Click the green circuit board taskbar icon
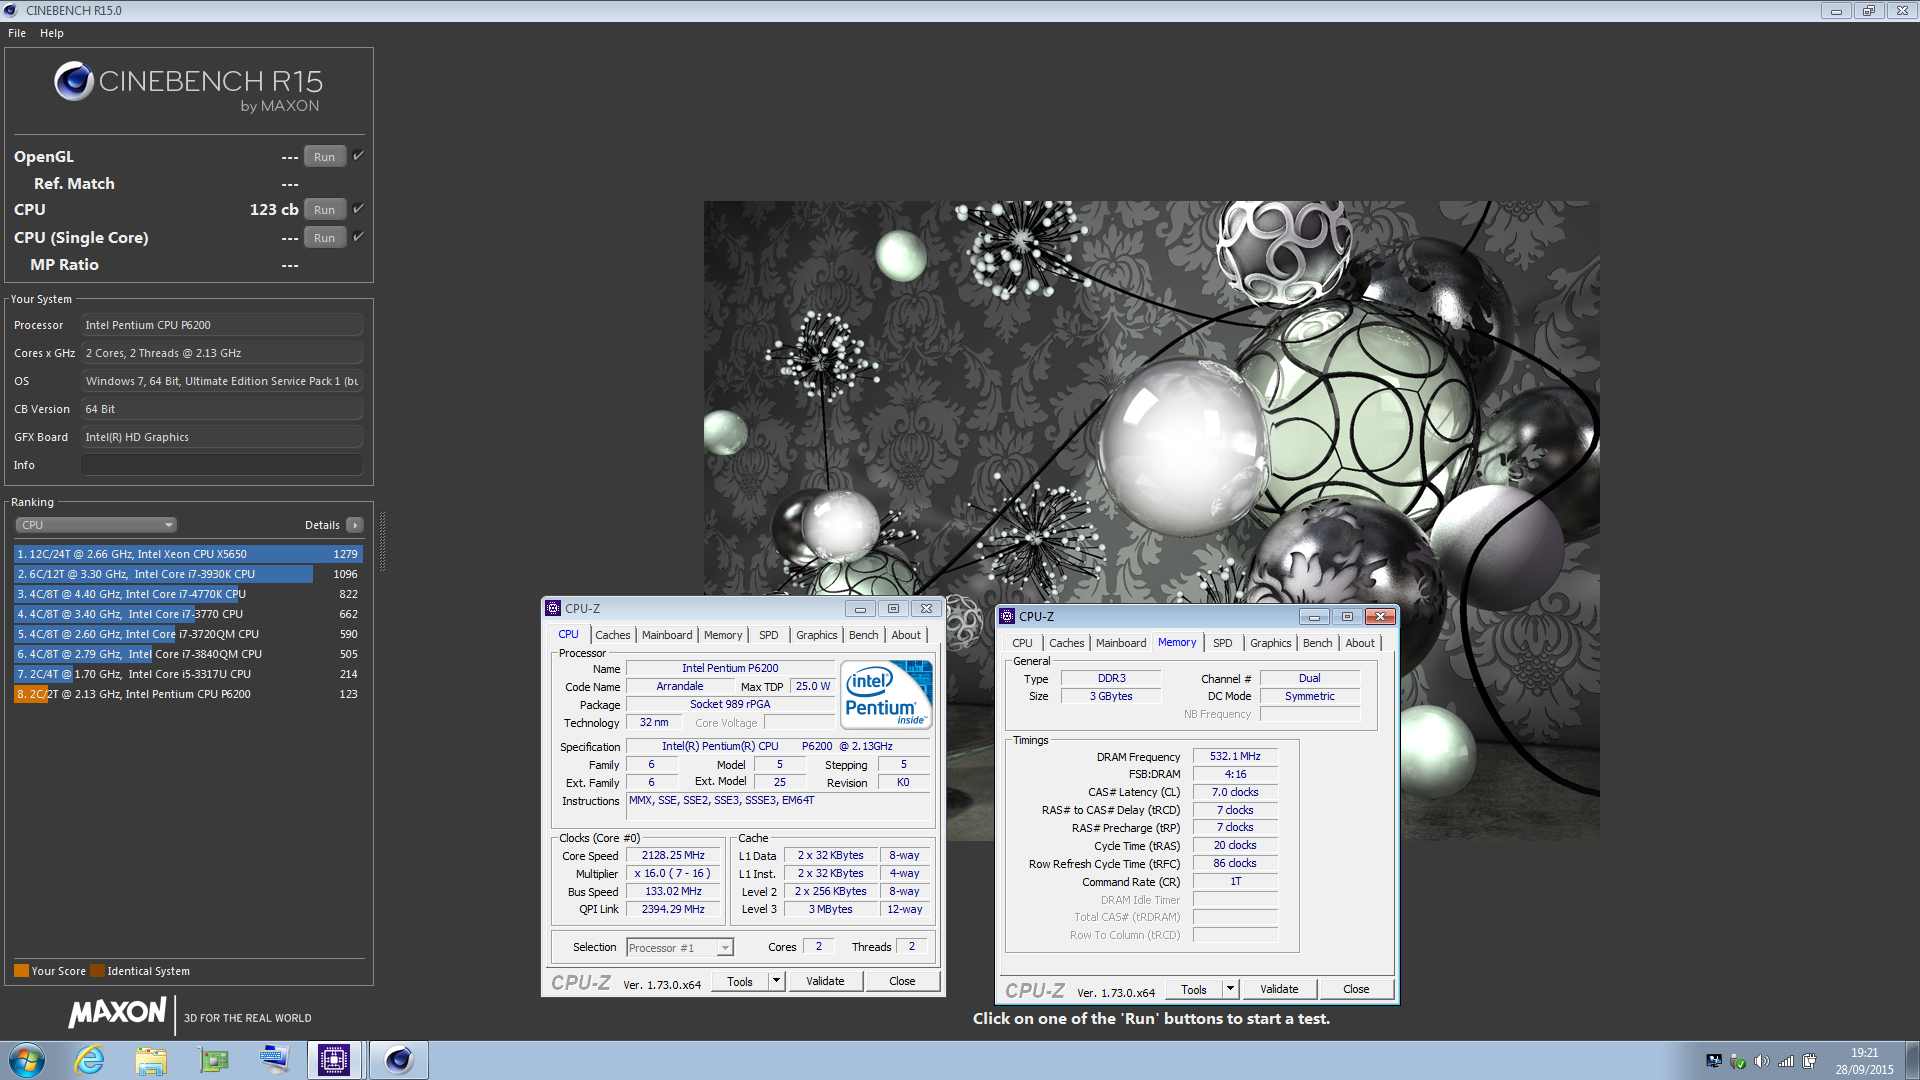Image resolution: width=1920 pixels, height=1080 pixels. click(213, 1060)
